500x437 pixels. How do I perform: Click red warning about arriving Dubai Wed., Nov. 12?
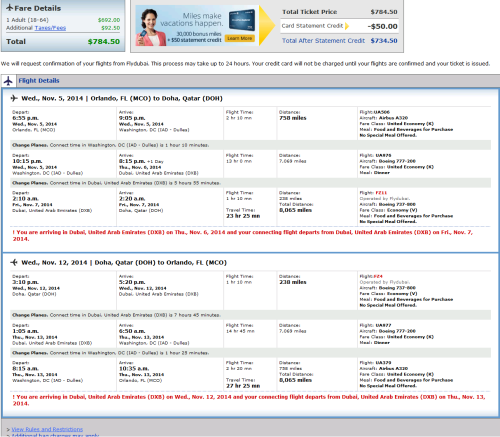(x=249, y=400)
